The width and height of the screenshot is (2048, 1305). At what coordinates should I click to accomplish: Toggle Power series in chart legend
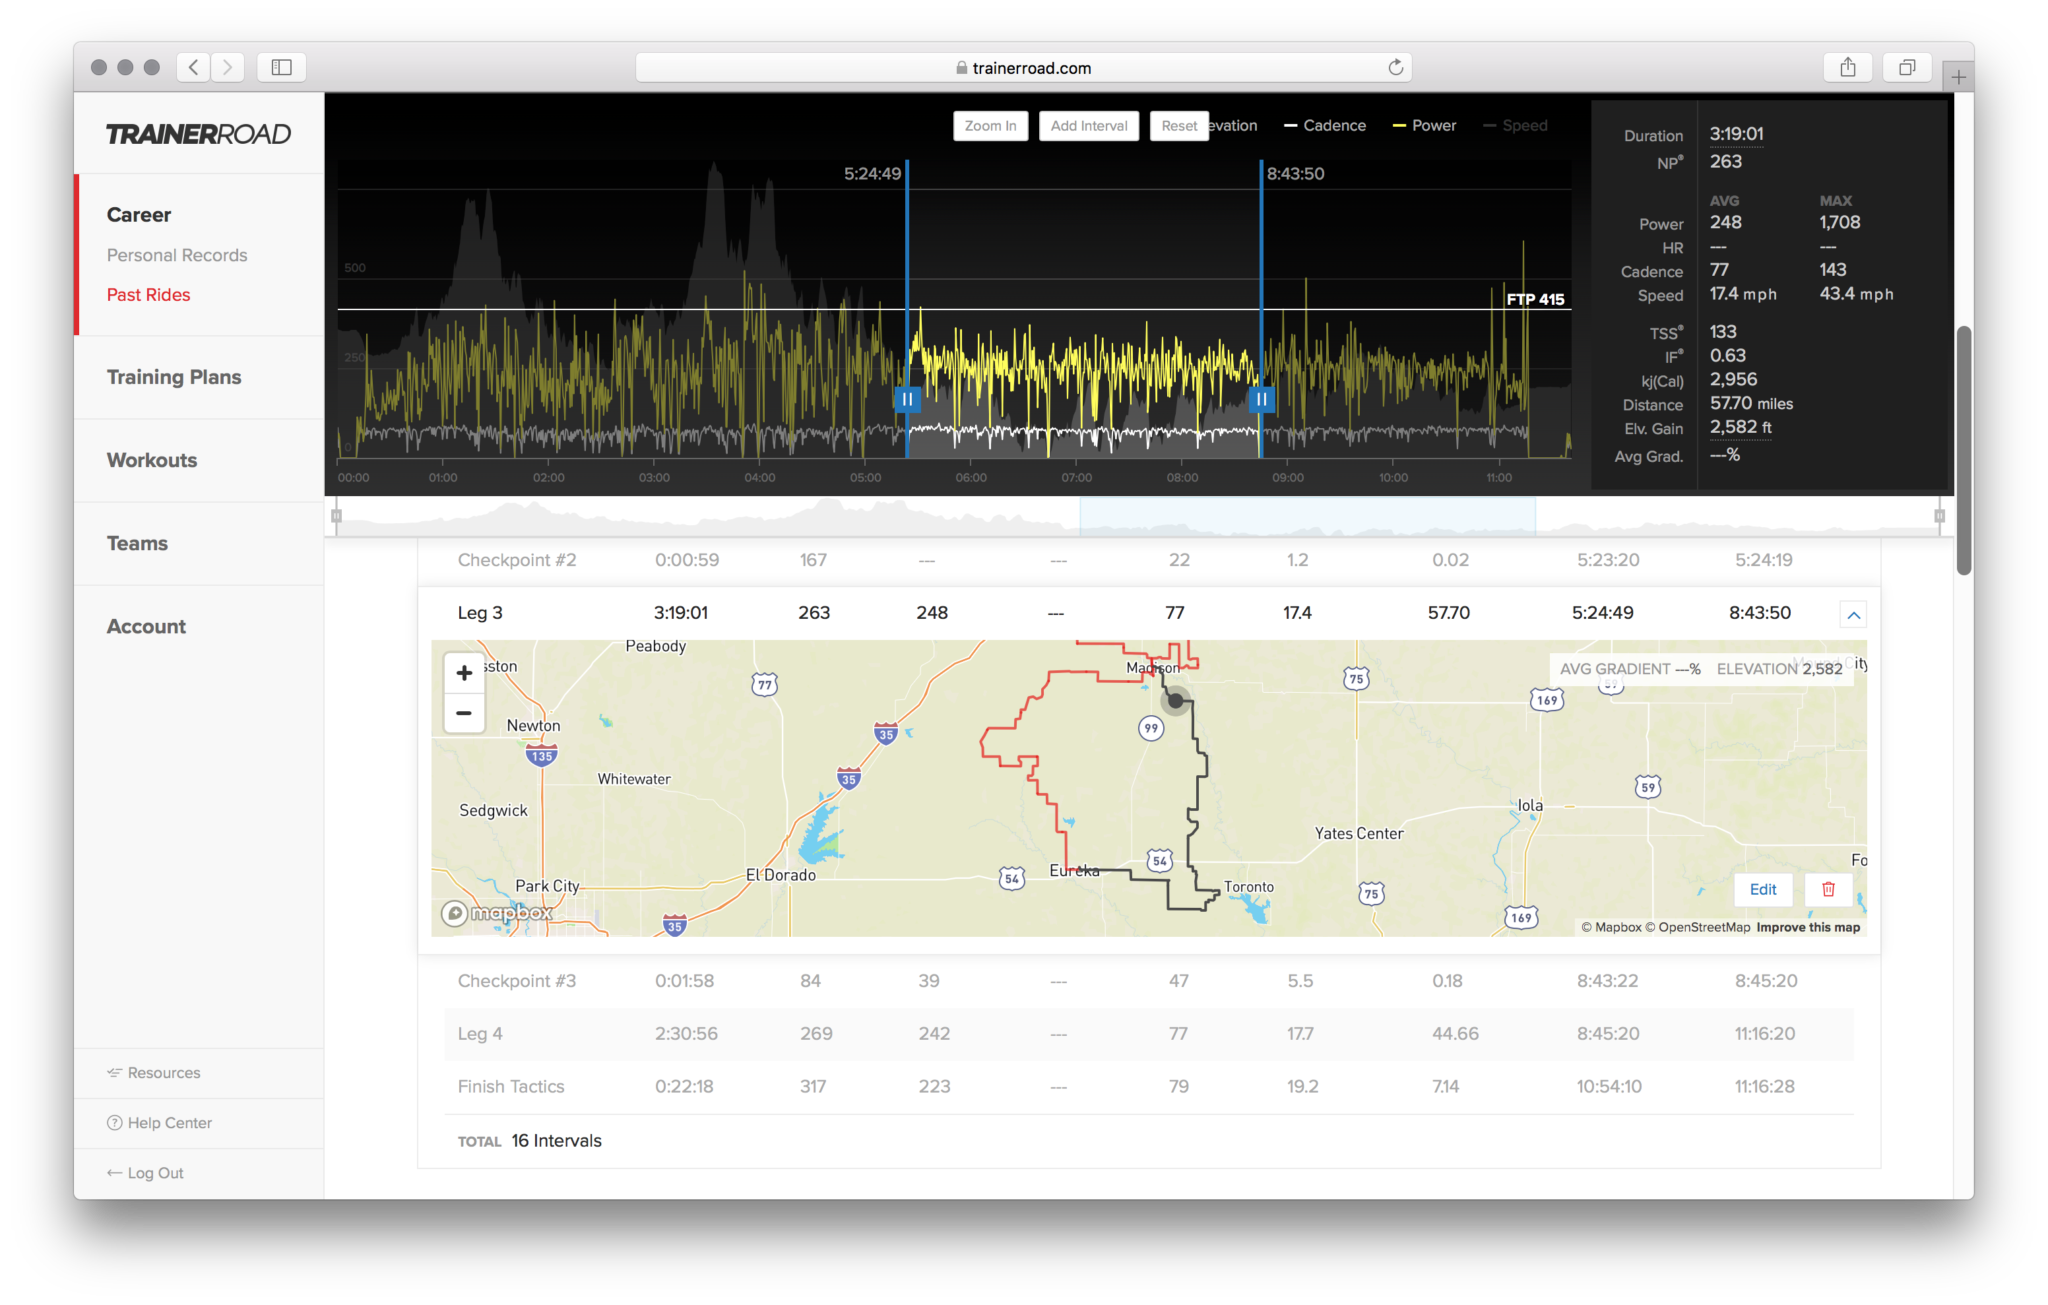pyautogui.click(x=1424, y=125)
